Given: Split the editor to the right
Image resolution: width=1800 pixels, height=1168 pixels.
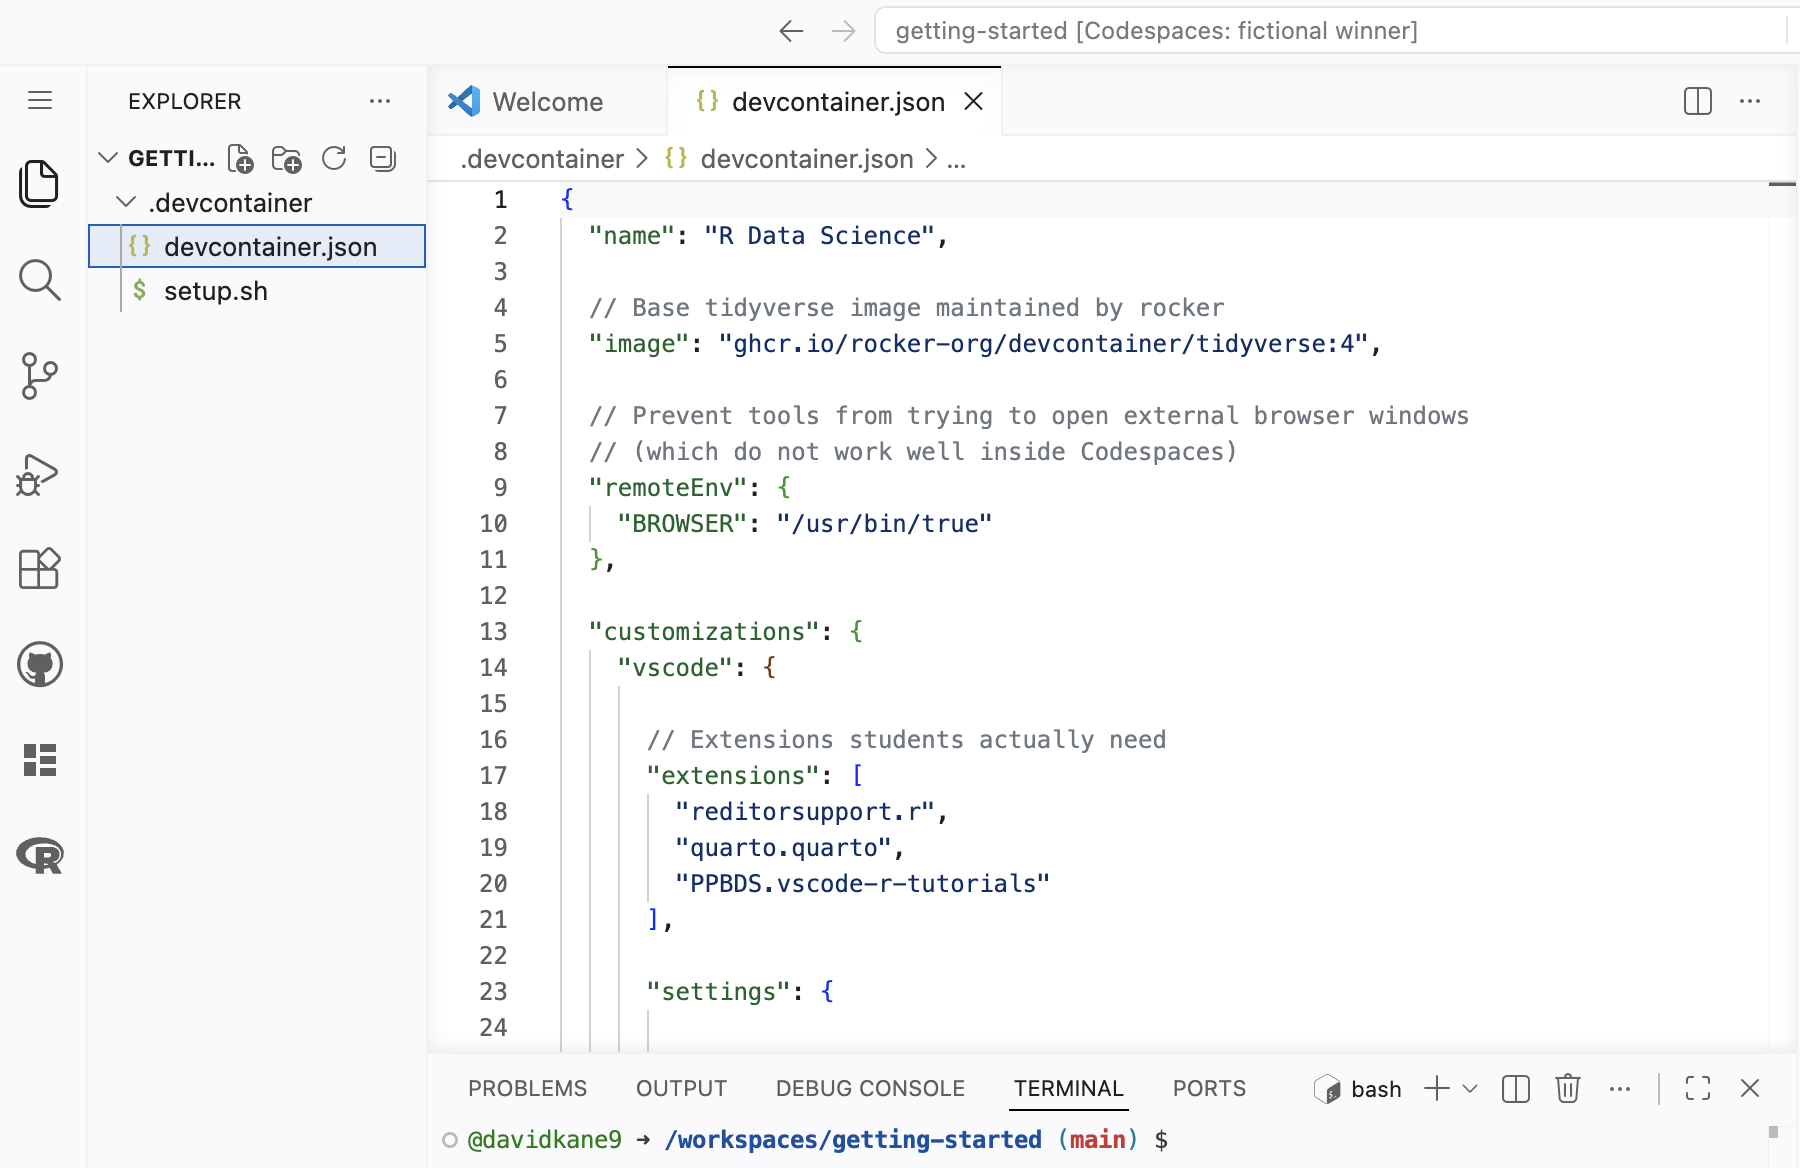Looking at the screenshot, I should coord(1697,101).
